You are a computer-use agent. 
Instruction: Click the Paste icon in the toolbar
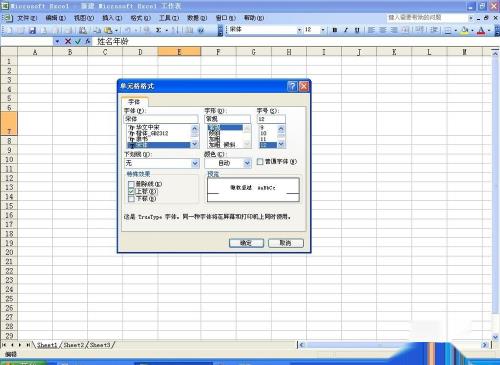point(108,30)
